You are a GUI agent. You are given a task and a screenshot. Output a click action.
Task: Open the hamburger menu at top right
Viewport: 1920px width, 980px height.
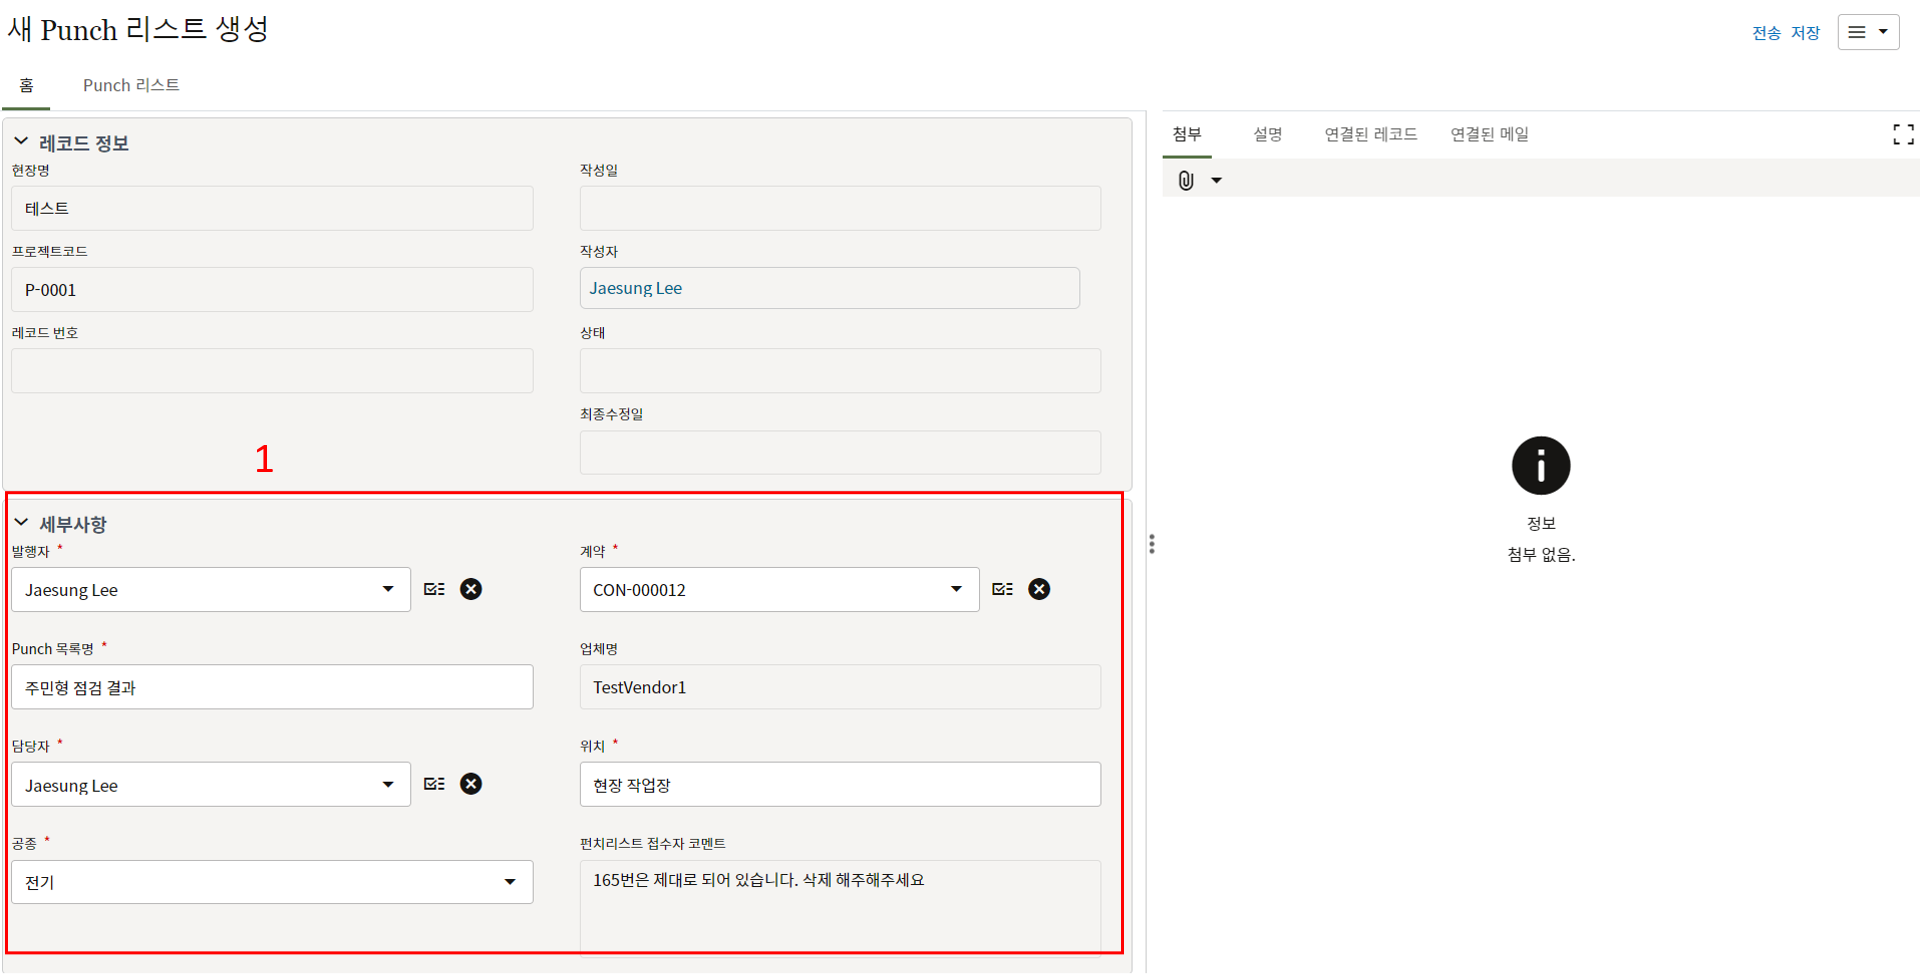click(1867, 32)
